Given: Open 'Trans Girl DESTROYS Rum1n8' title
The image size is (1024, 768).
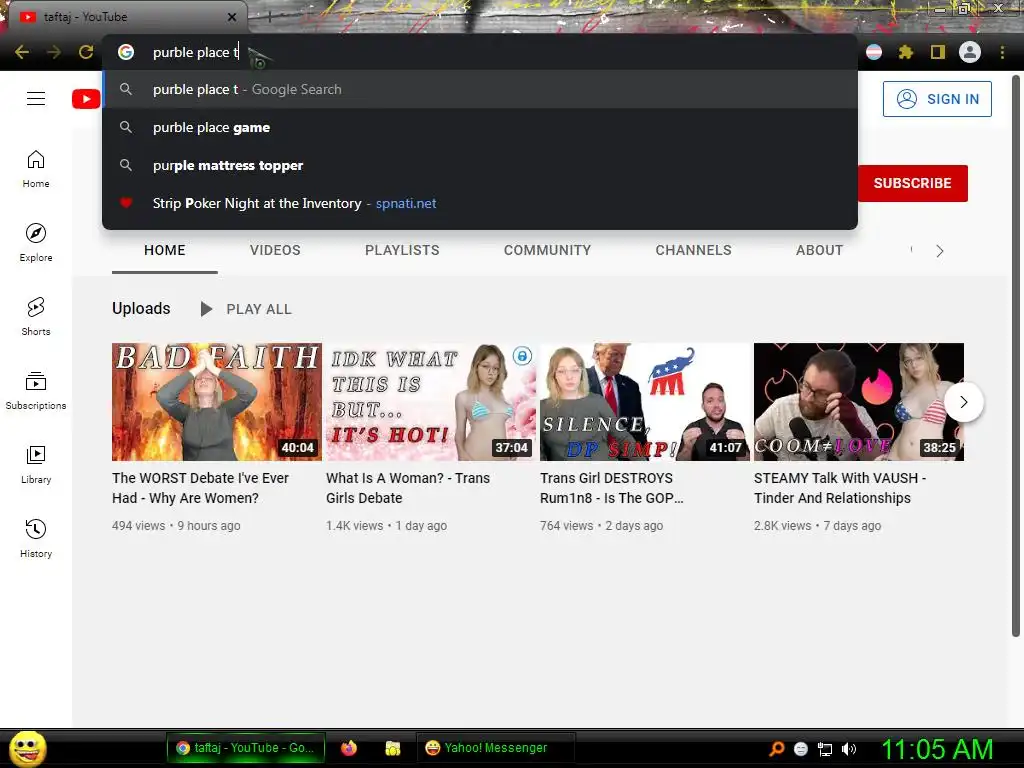Looking at the screenshot, I should coord(611,488).
